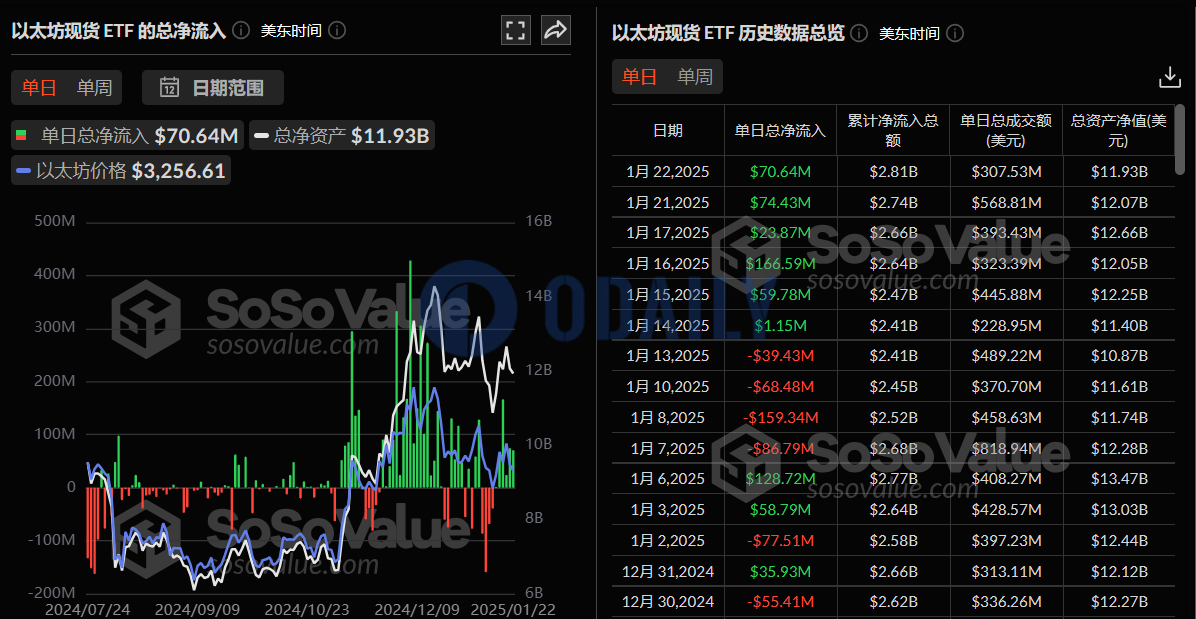Screen dimensions: 1196x619
Task: Toggle 以太坊价格 legend series
Action: 121,171
